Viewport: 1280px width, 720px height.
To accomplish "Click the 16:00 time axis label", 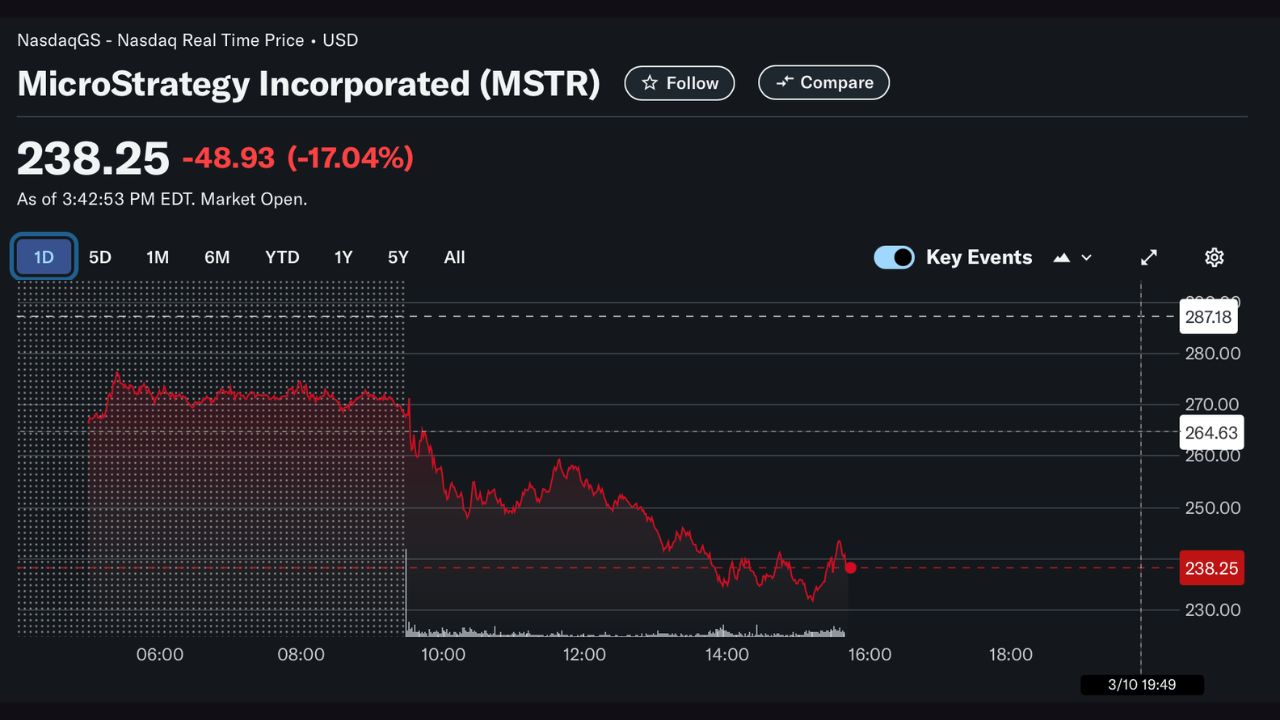I will point(869,654).
